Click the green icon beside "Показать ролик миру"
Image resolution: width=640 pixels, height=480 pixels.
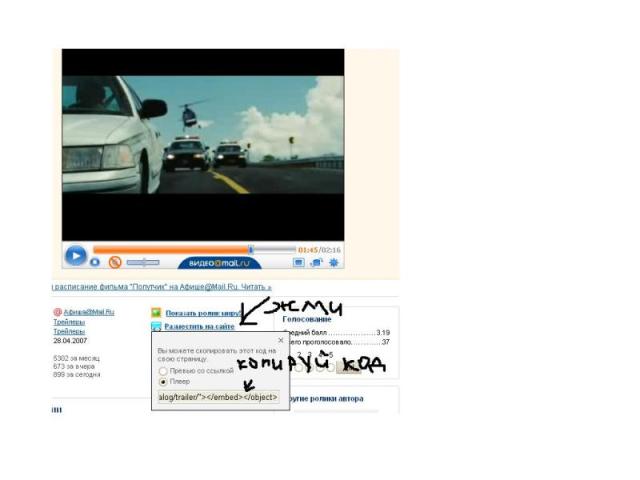pos(156,313)
